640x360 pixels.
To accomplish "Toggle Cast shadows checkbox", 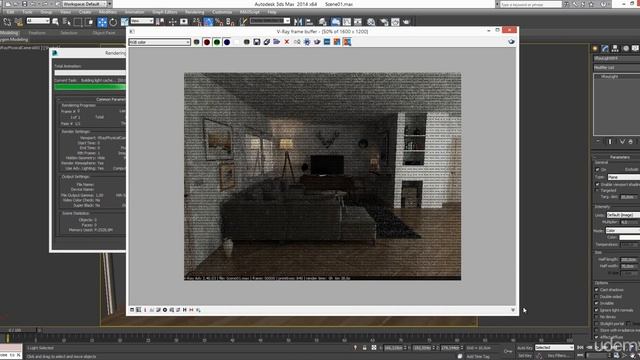I will (x=597, y=290).
